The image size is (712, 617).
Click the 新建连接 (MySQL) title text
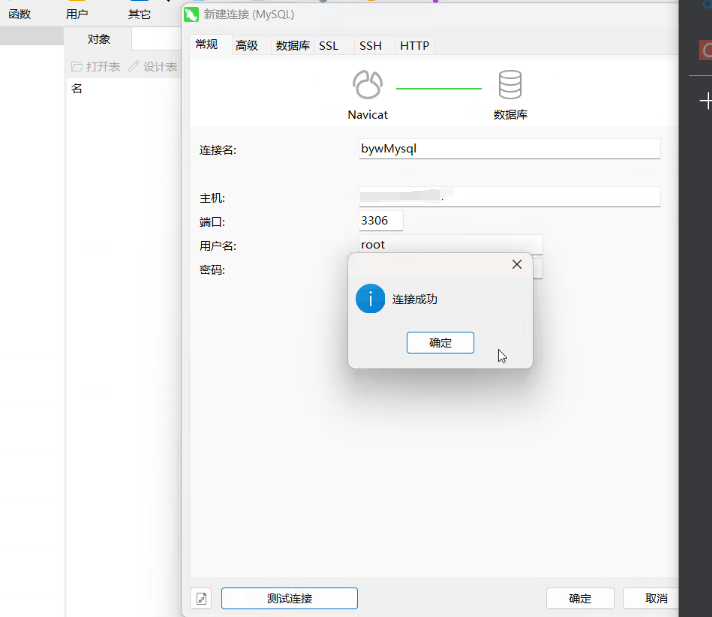pos(249,15)
